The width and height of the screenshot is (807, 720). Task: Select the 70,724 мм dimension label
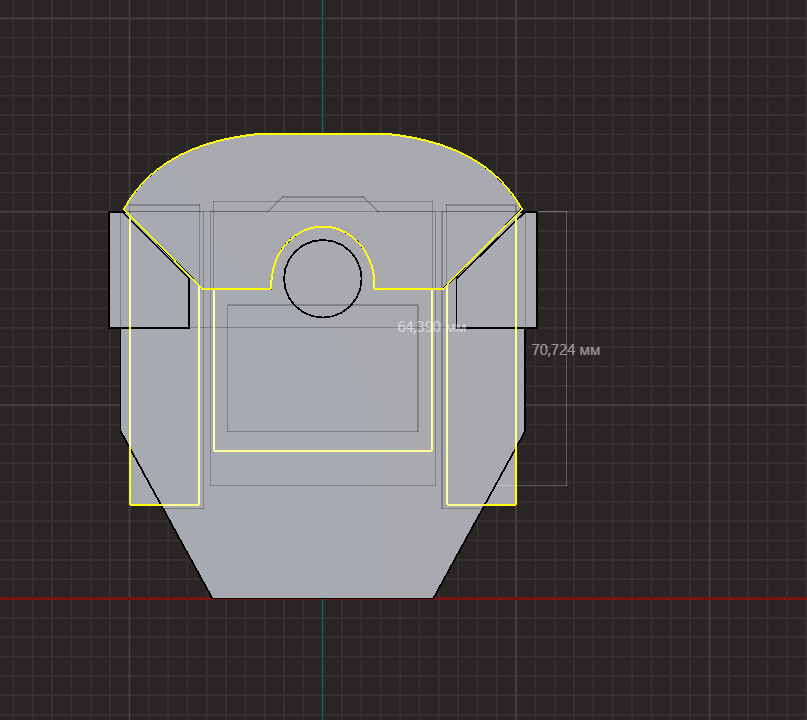(566, 351)
